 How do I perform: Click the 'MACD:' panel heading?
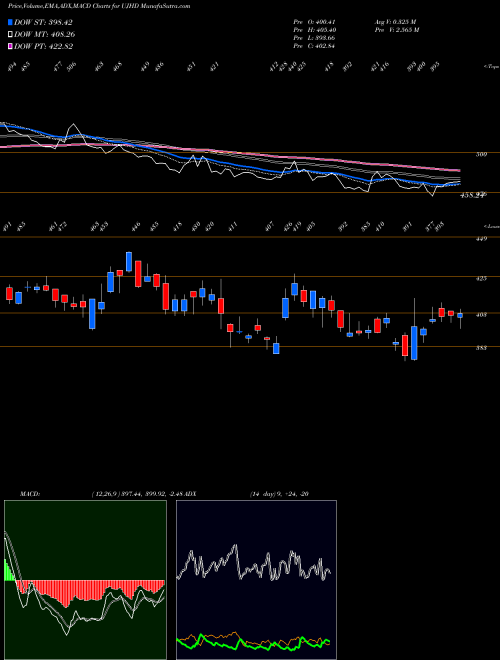(29, 493)
